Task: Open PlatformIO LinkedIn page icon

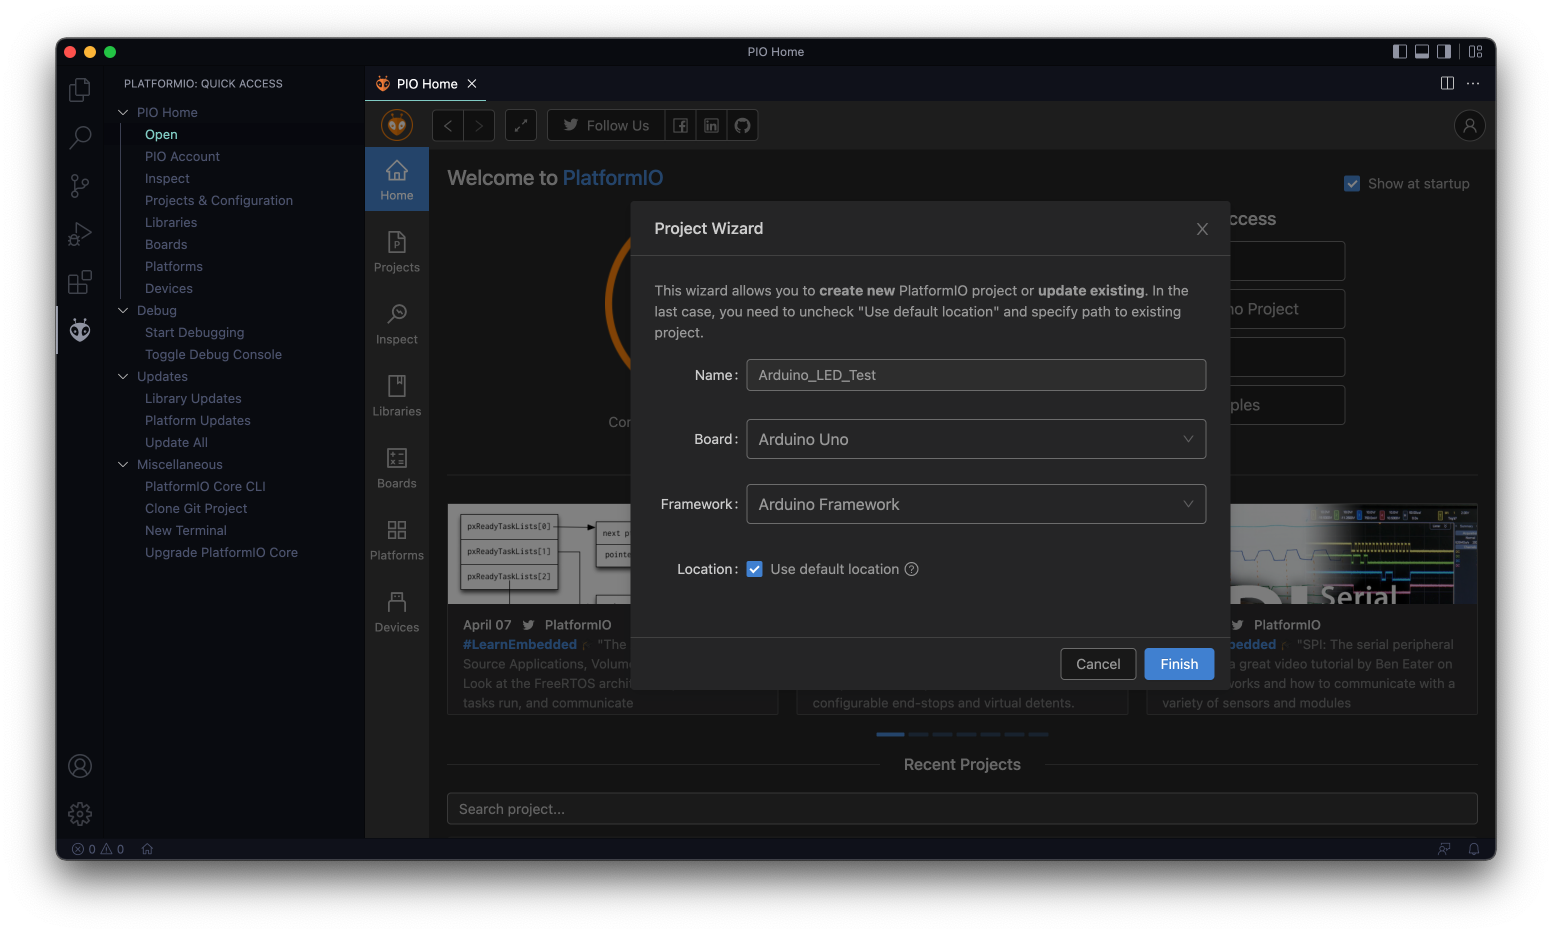Action: [x=711, y=125]
